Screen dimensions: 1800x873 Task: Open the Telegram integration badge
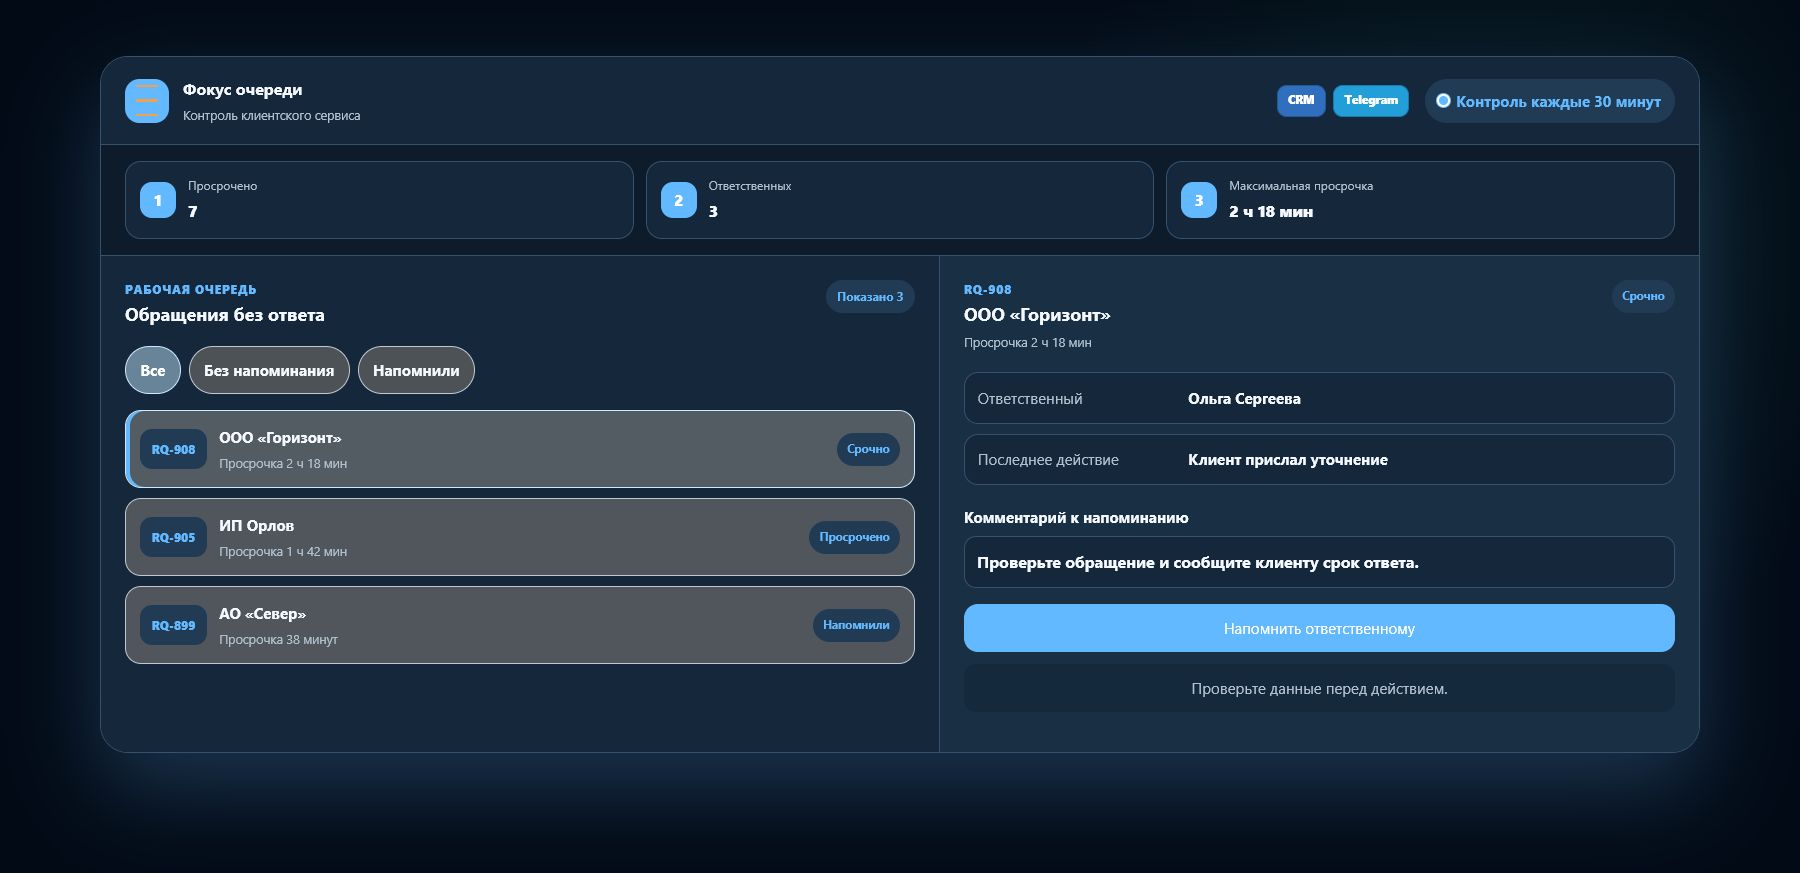(1371, 100)
